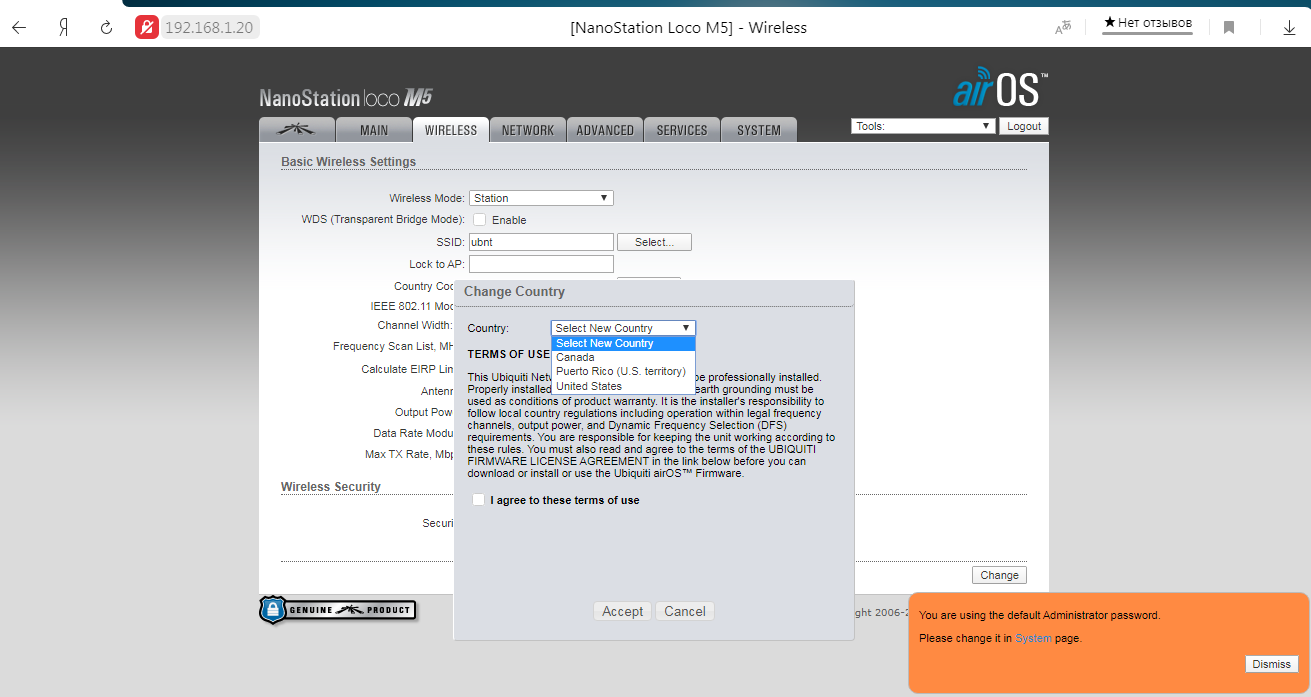Switch to the WIRELESS tab

click(x=451, y=130)
